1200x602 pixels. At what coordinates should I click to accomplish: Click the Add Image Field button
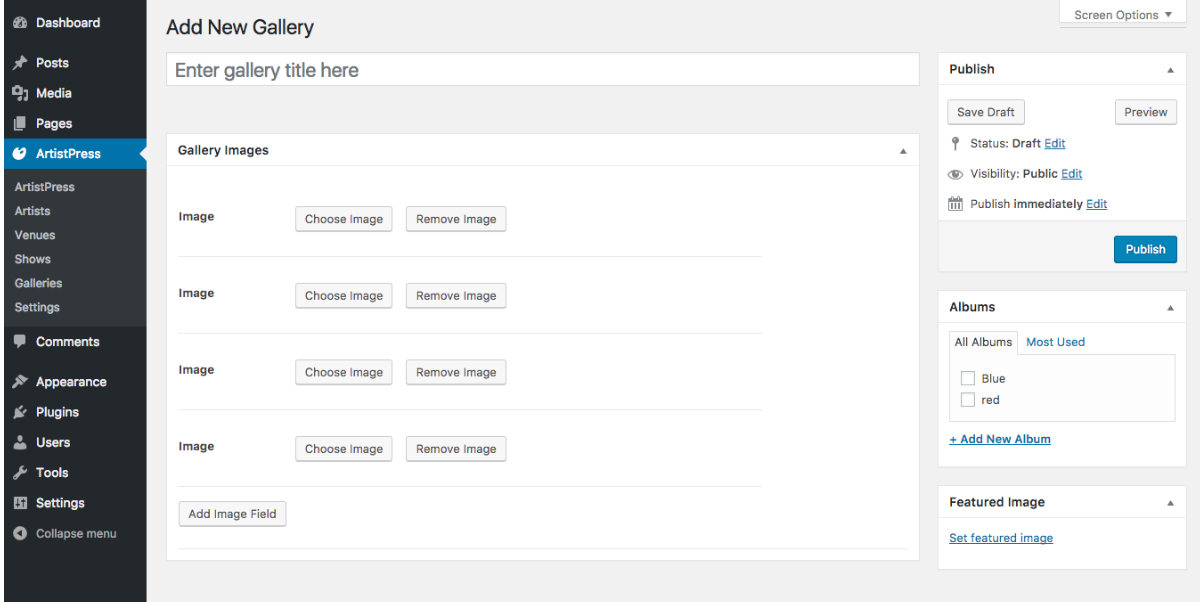coord(232,514)
